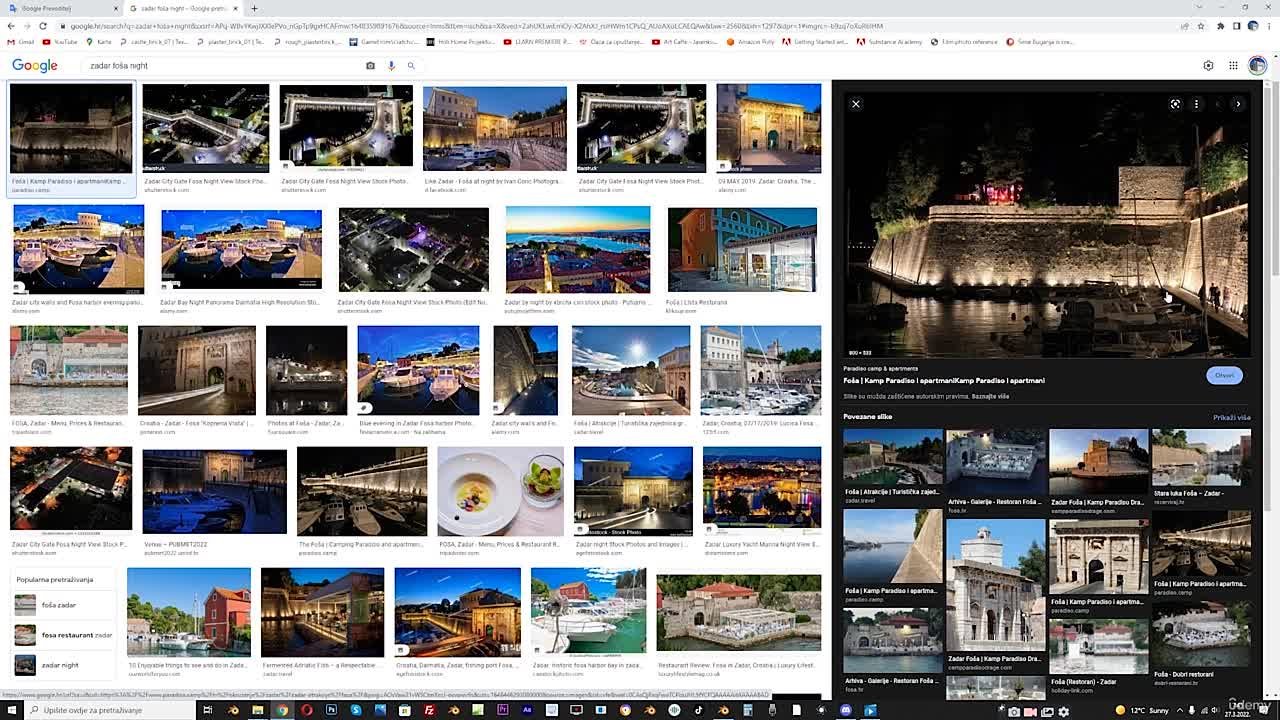Switch to the Google Prevoditelj tab
1280x720 pixels.
60,8
